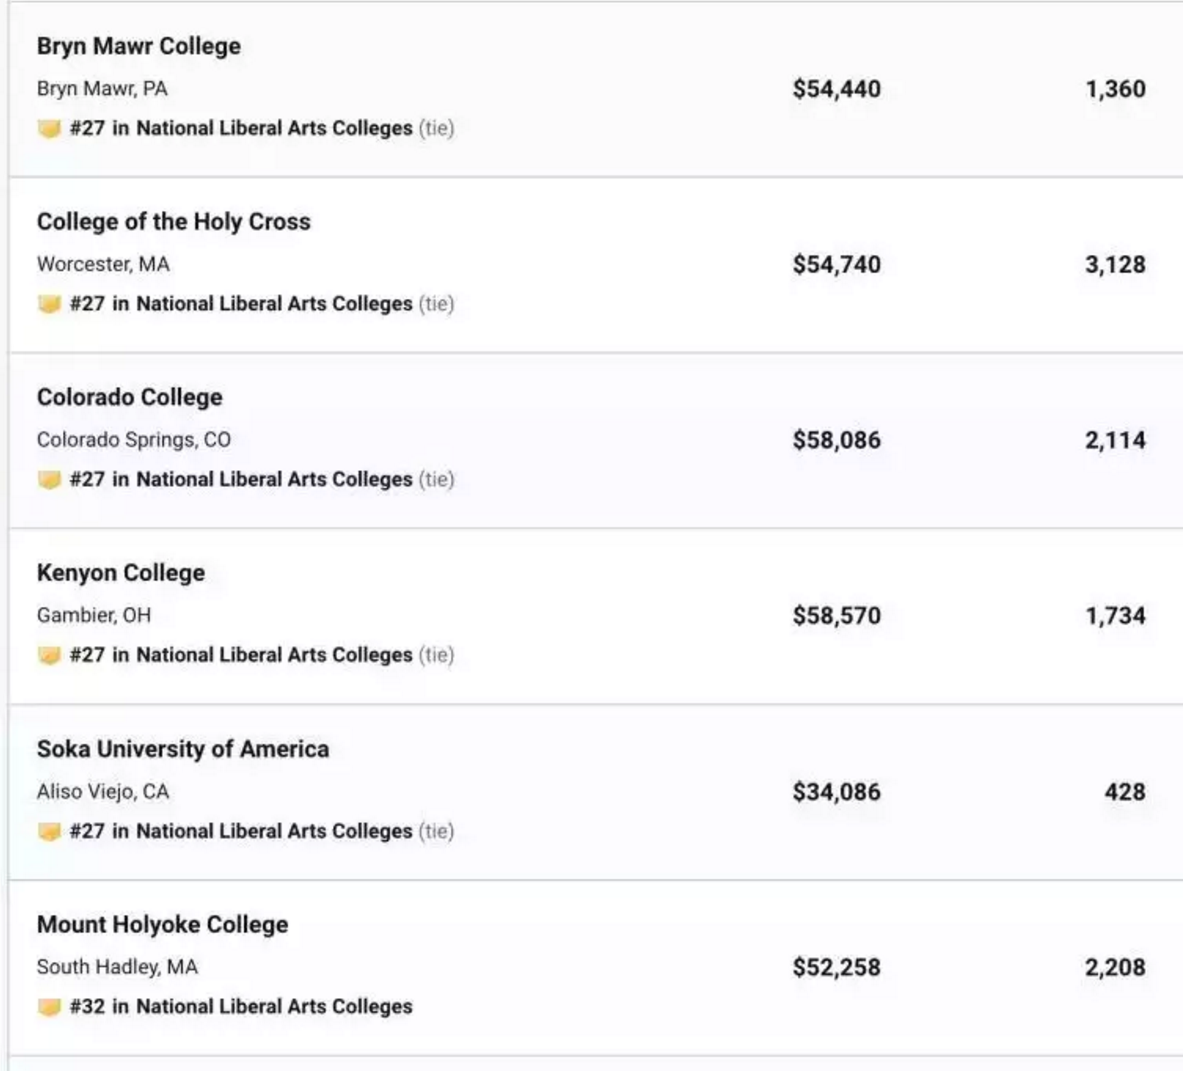Open the Bryn Mawr College link
Viewport: 1204px width, 1071px height.
138,46
